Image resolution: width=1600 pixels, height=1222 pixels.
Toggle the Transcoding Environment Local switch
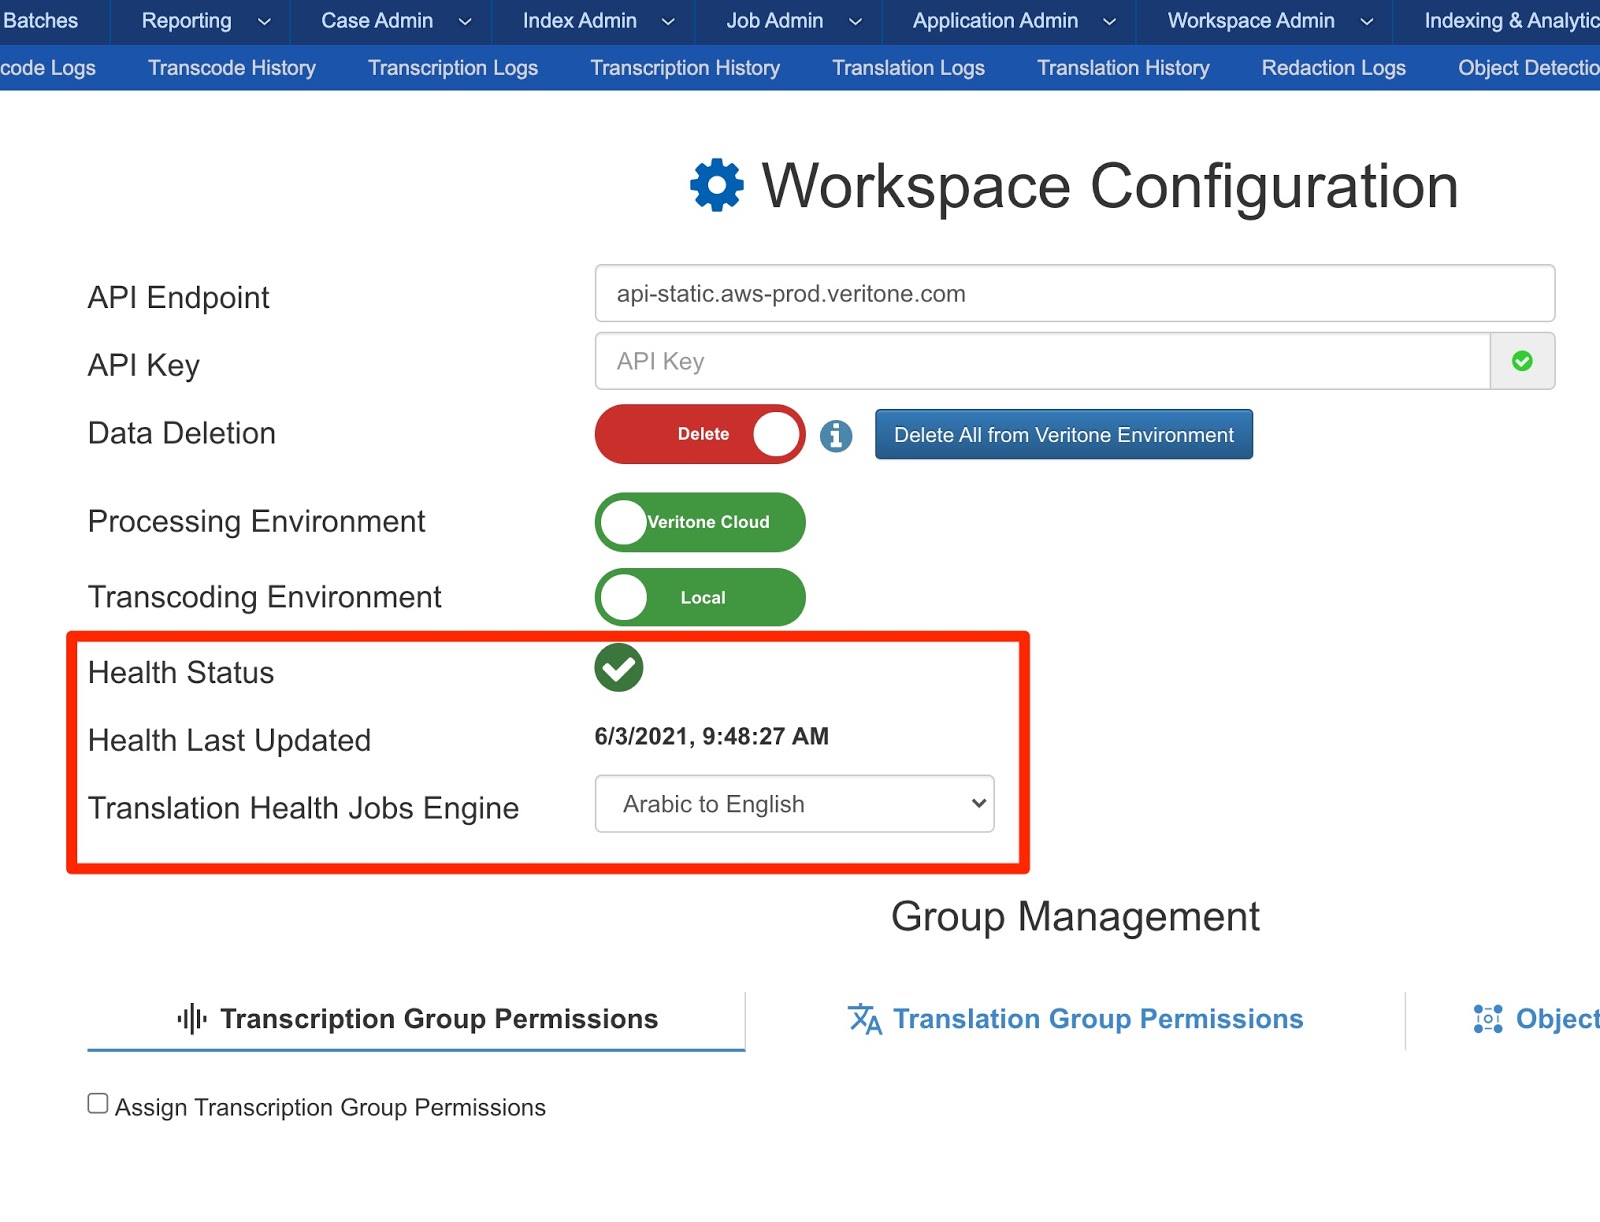(700, 597)
